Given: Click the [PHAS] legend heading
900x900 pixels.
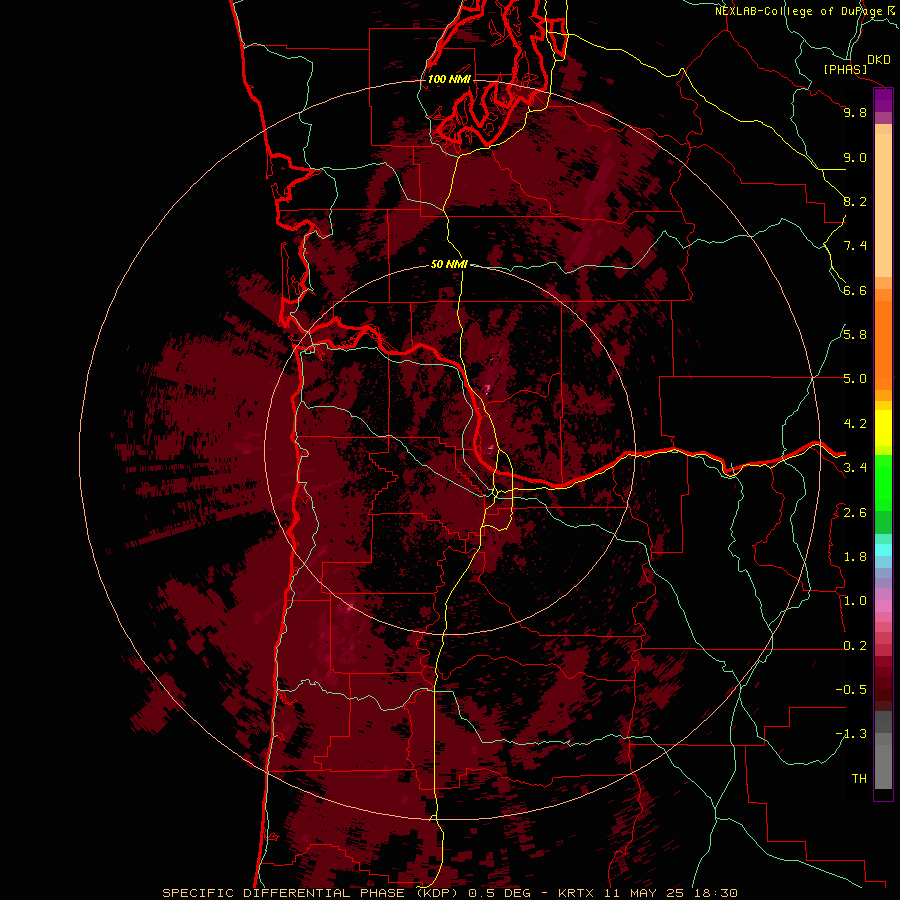Looking at the screenshot, I should [x=845, y=69].
